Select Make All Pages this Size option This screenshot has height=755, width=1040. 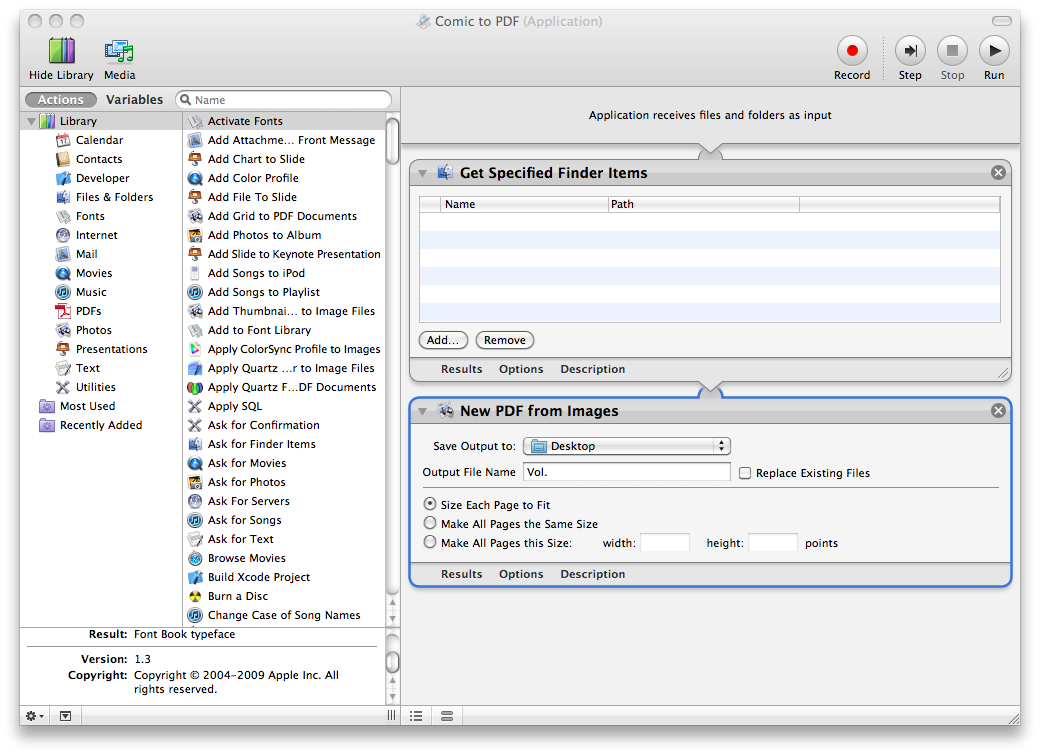click(x=430, y=542)
